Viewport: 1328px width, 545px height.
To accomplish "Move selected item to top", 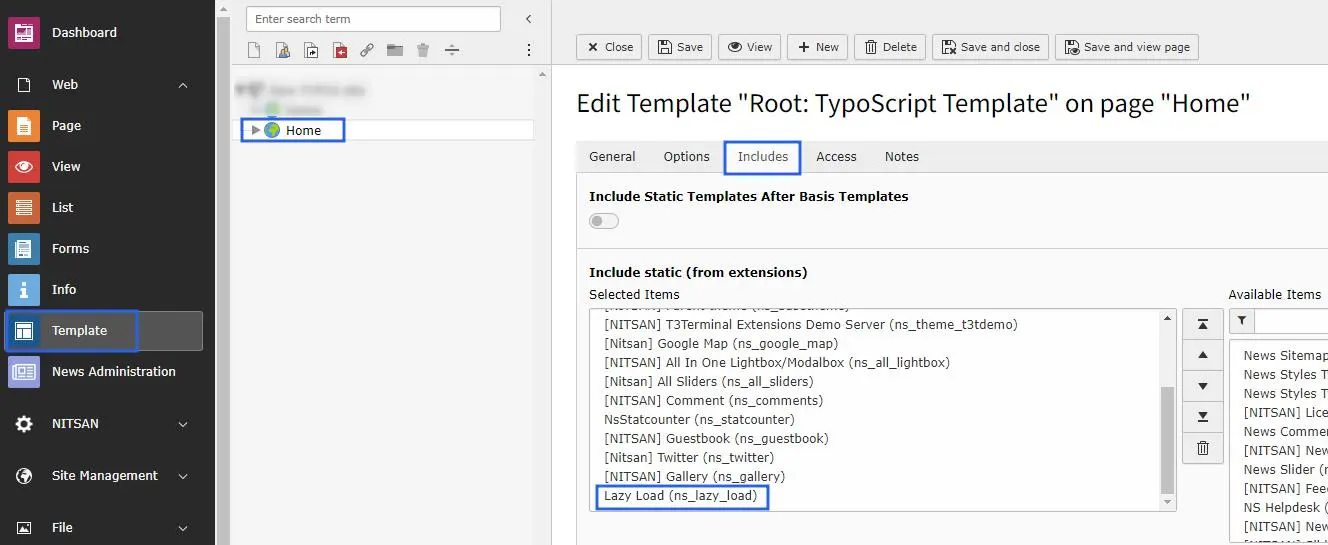I will [x=1203, y=325].
